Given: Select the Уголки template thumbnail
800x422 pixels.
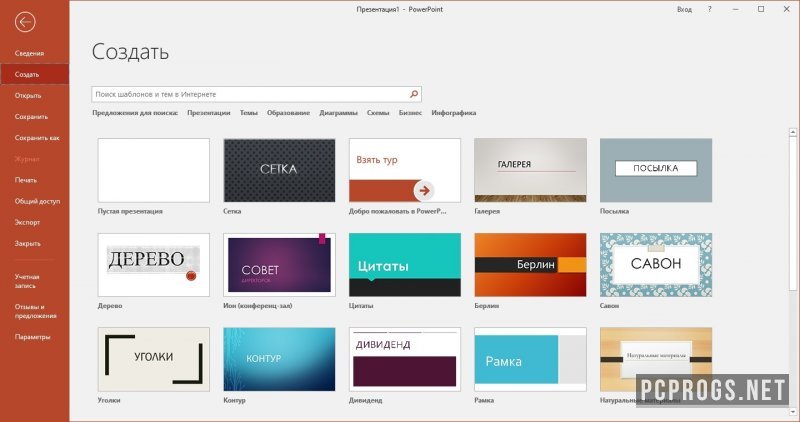Looking at the screenshot, I should click(154, 359).
